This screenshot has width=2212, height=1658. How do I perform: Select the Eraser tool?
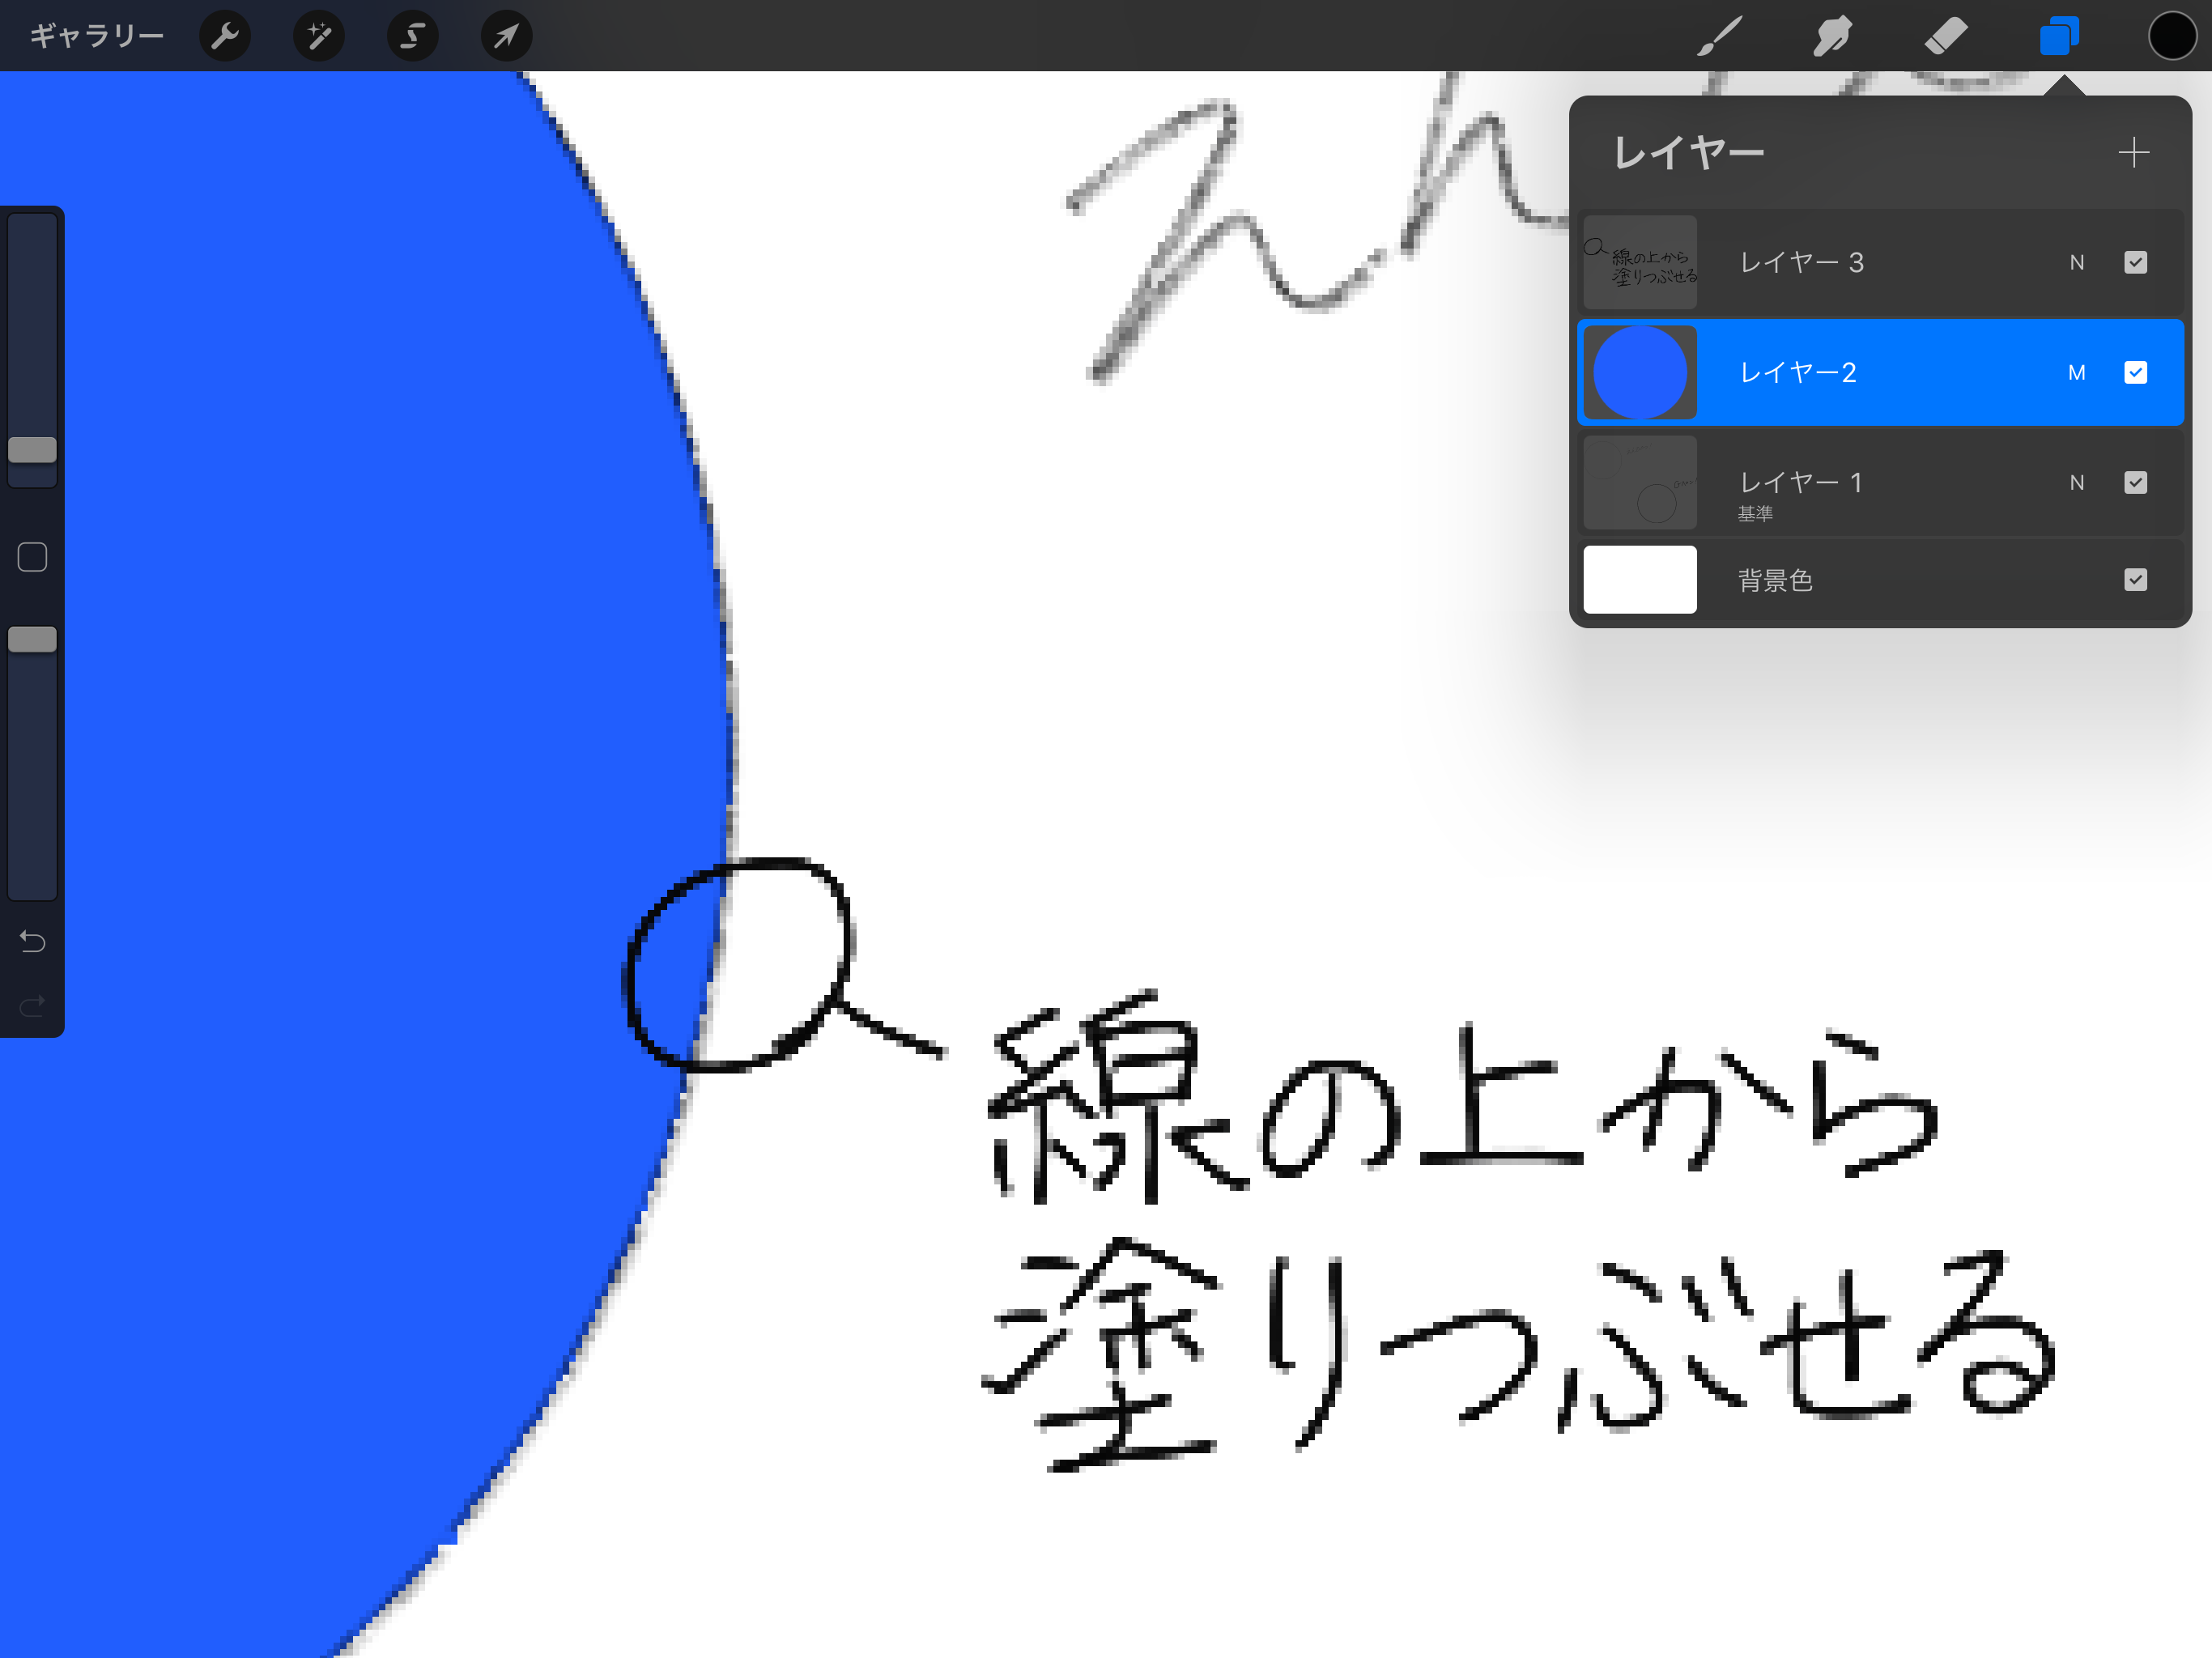click(x=1946, y=36)
